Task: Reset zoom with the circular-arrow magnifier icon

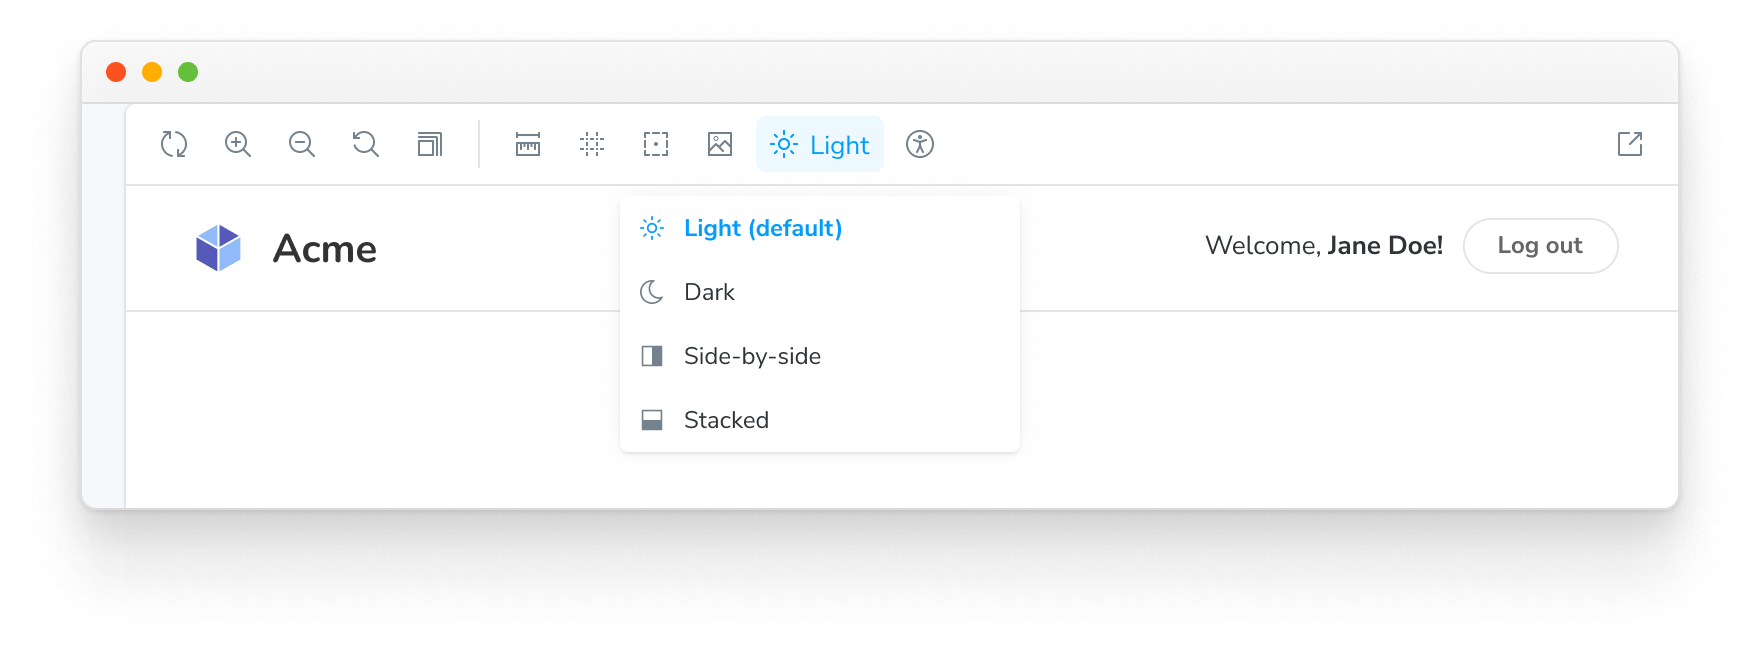Action: 366,145
